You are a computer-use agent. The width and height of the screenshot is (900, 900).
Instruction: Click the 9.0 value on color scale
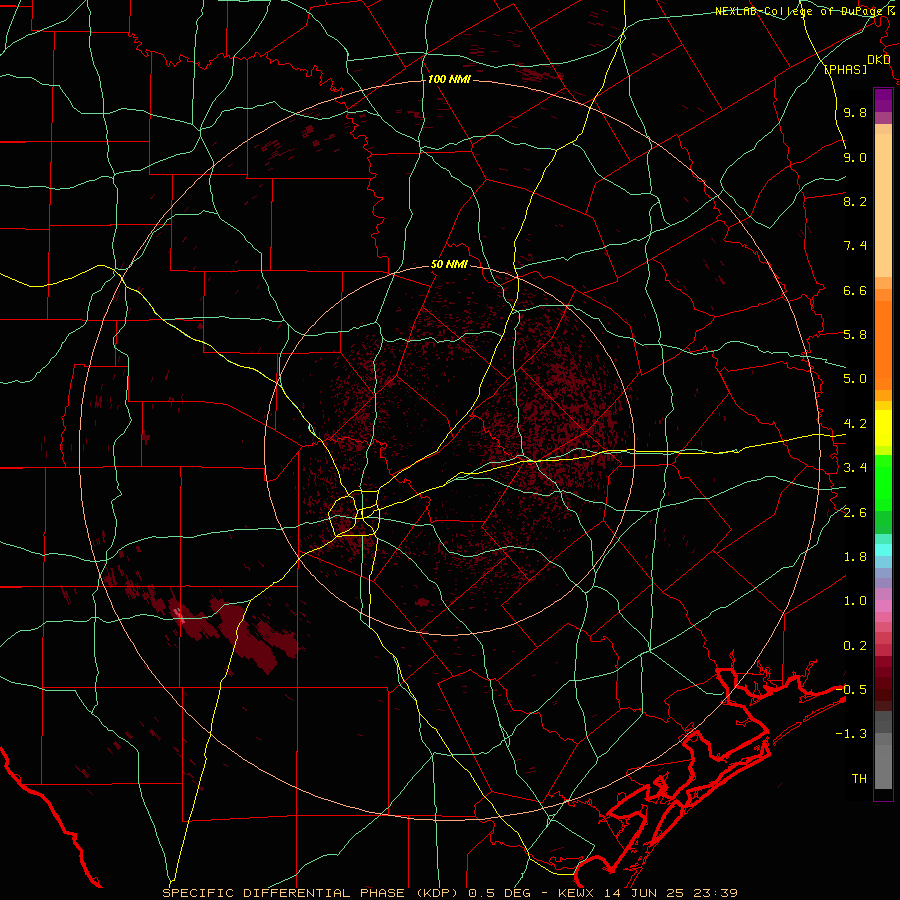pyautogui.click(x=855, y=157)
